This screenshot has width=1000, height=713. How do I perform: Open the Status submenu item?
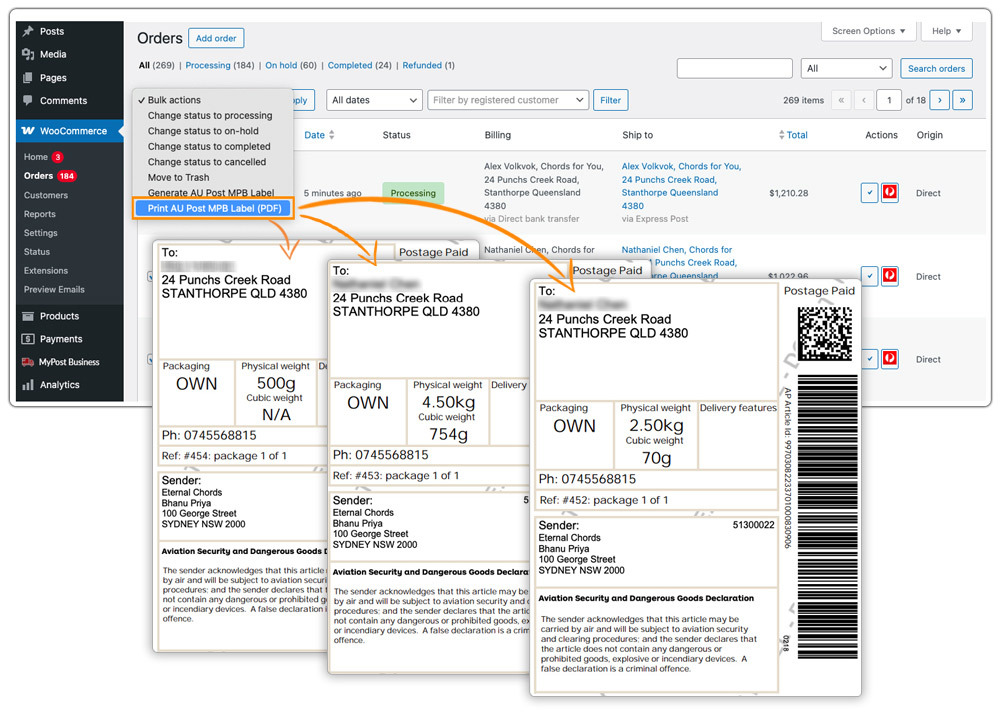click(36, 252)
